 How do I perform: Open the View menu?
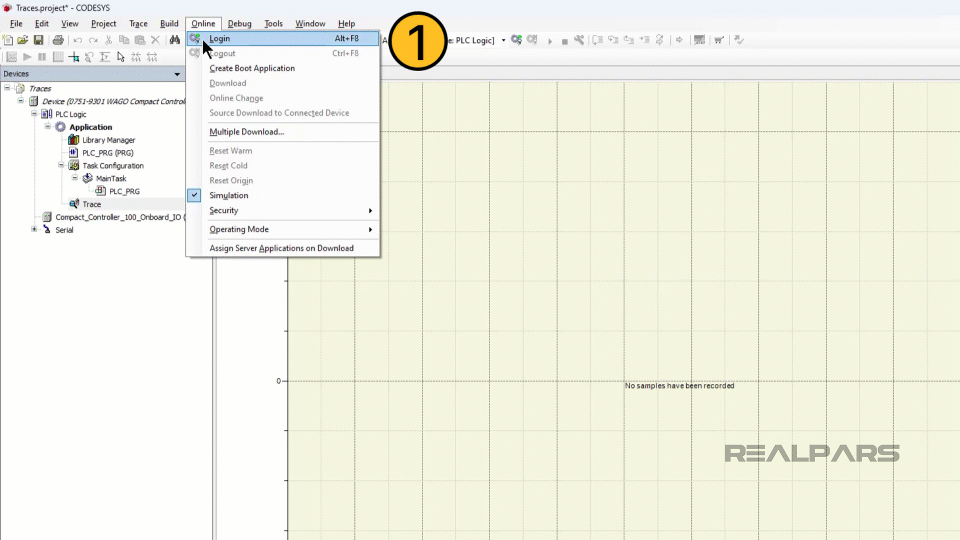69,23
